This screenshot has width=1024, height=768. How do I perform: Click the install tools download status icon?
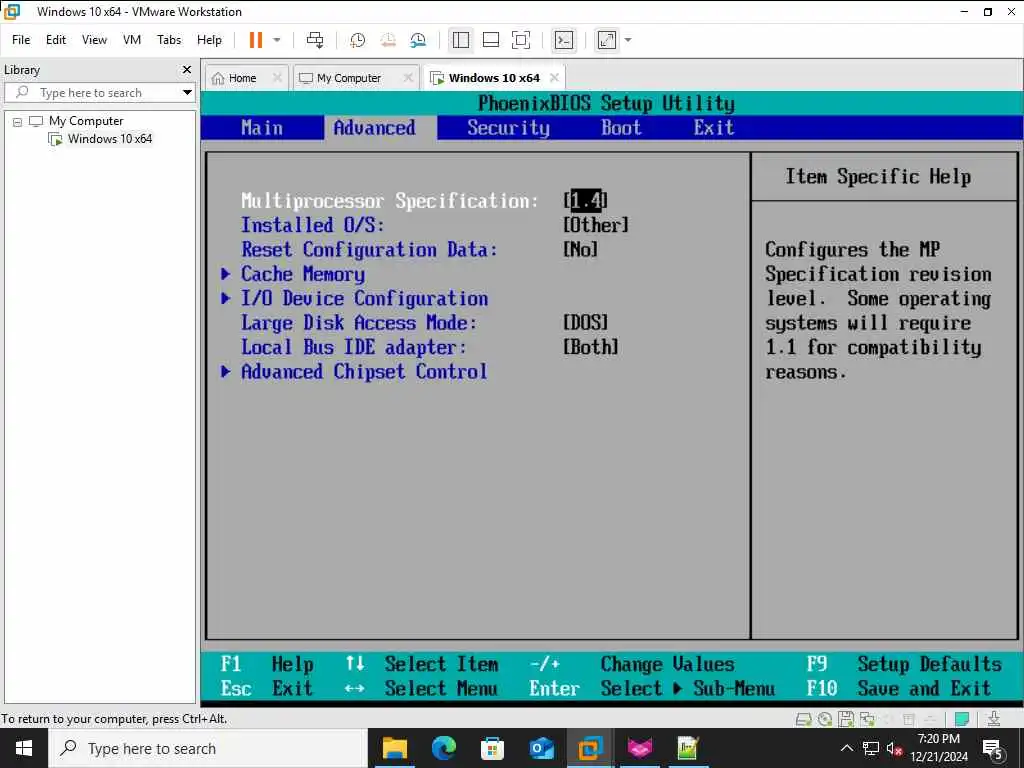(994, 719)
